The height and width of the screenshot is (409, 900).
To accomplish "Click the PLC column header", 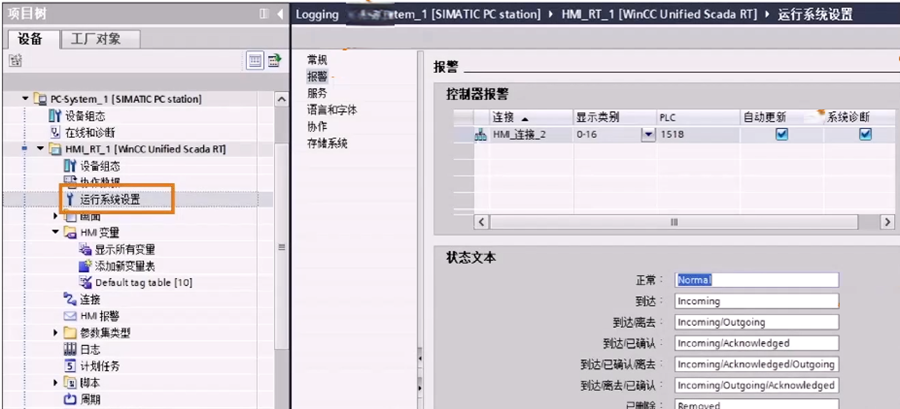I will click(698, 118).
